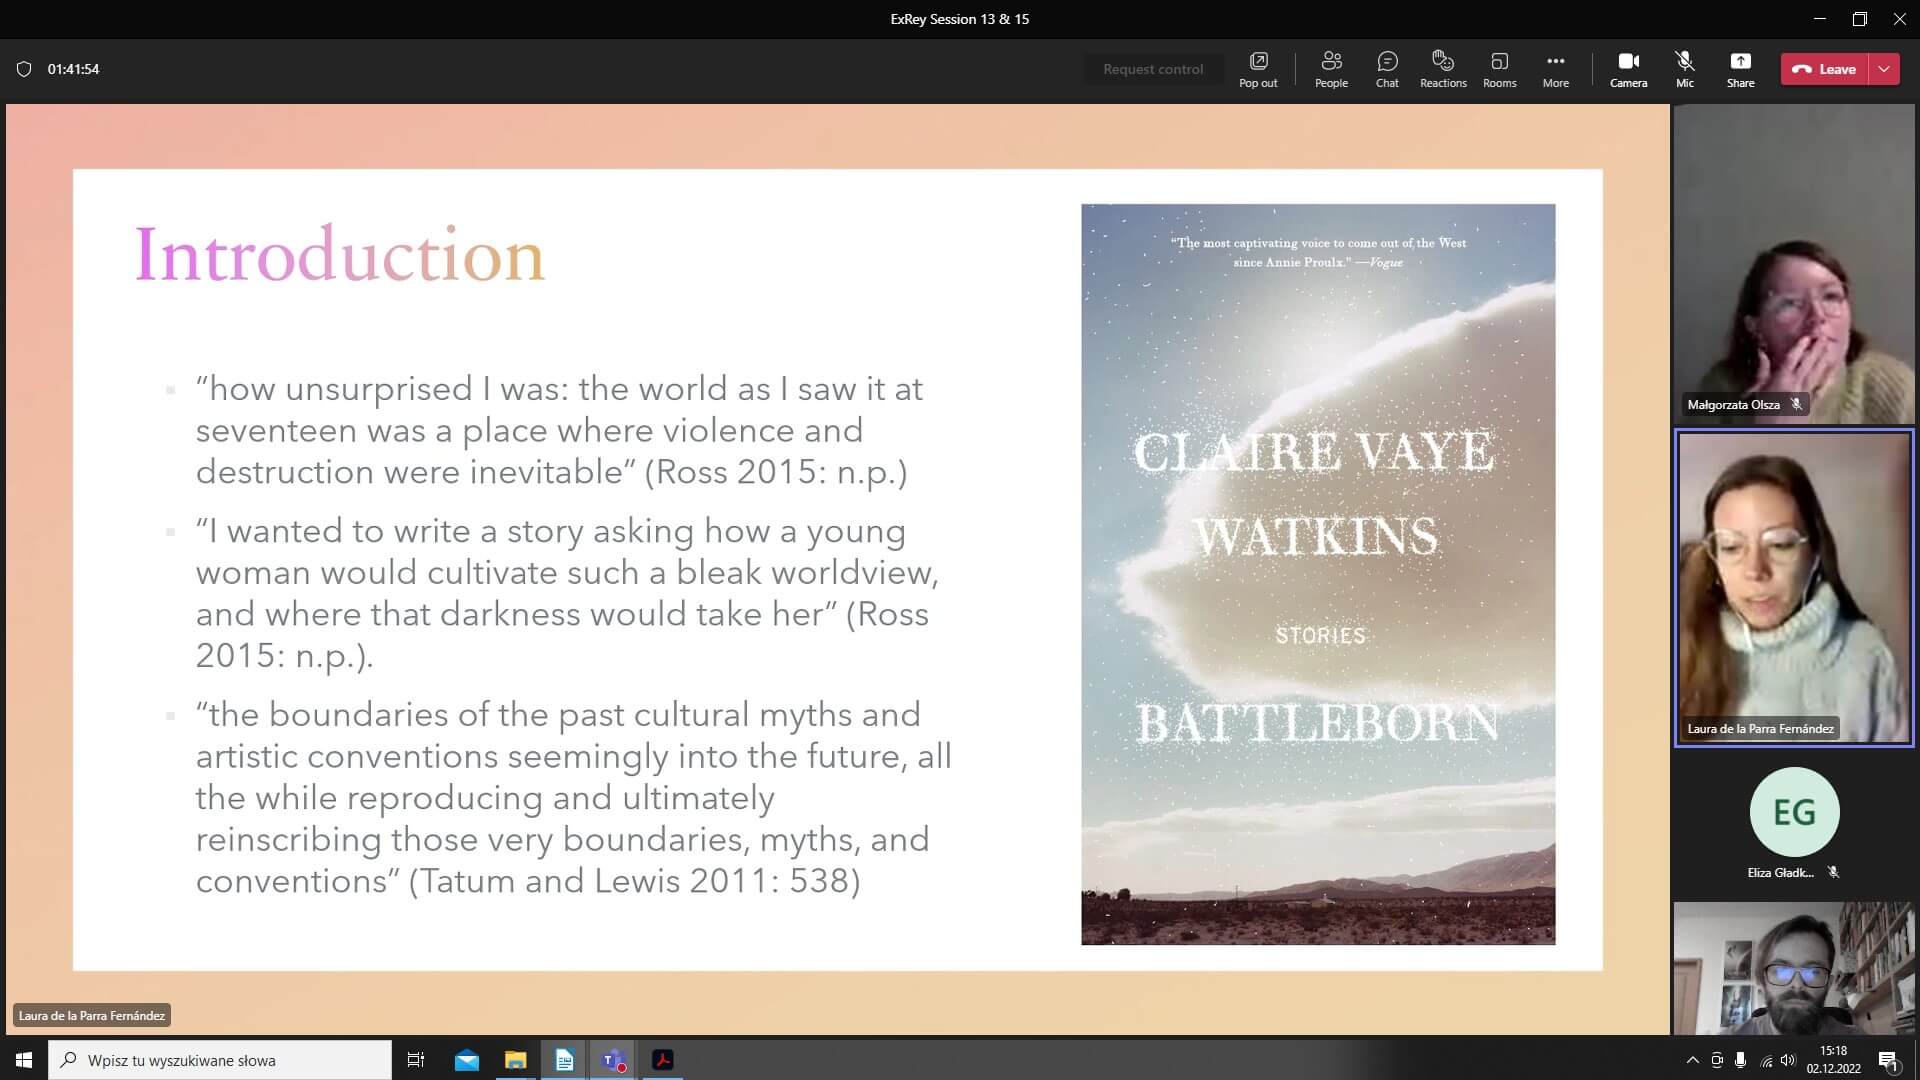Image resolution: width=1920 pixels, height=1080 pixels.
Task: Click the Eliza Gładk... name label
Action: click(1780, 872)
